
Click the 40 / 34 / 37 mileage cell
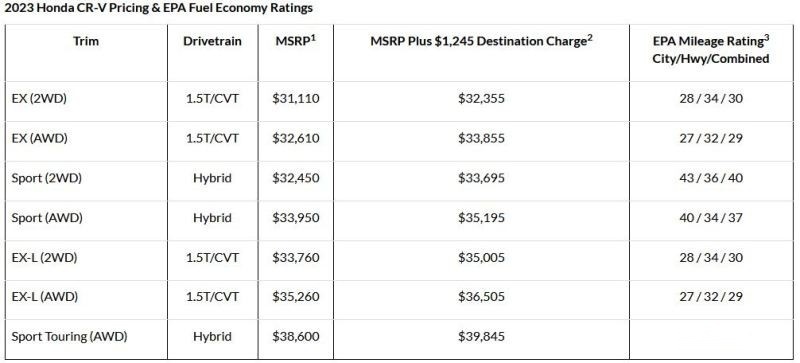[711, 218]
